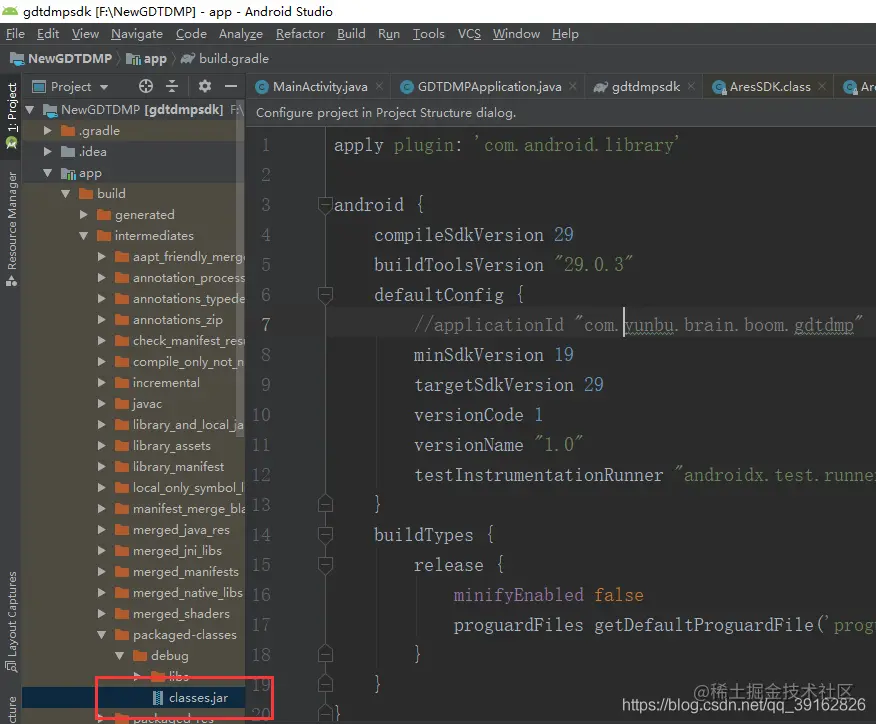876x724 pixels.
Task: Click the app breadcrumb
Action: point(146,59)
